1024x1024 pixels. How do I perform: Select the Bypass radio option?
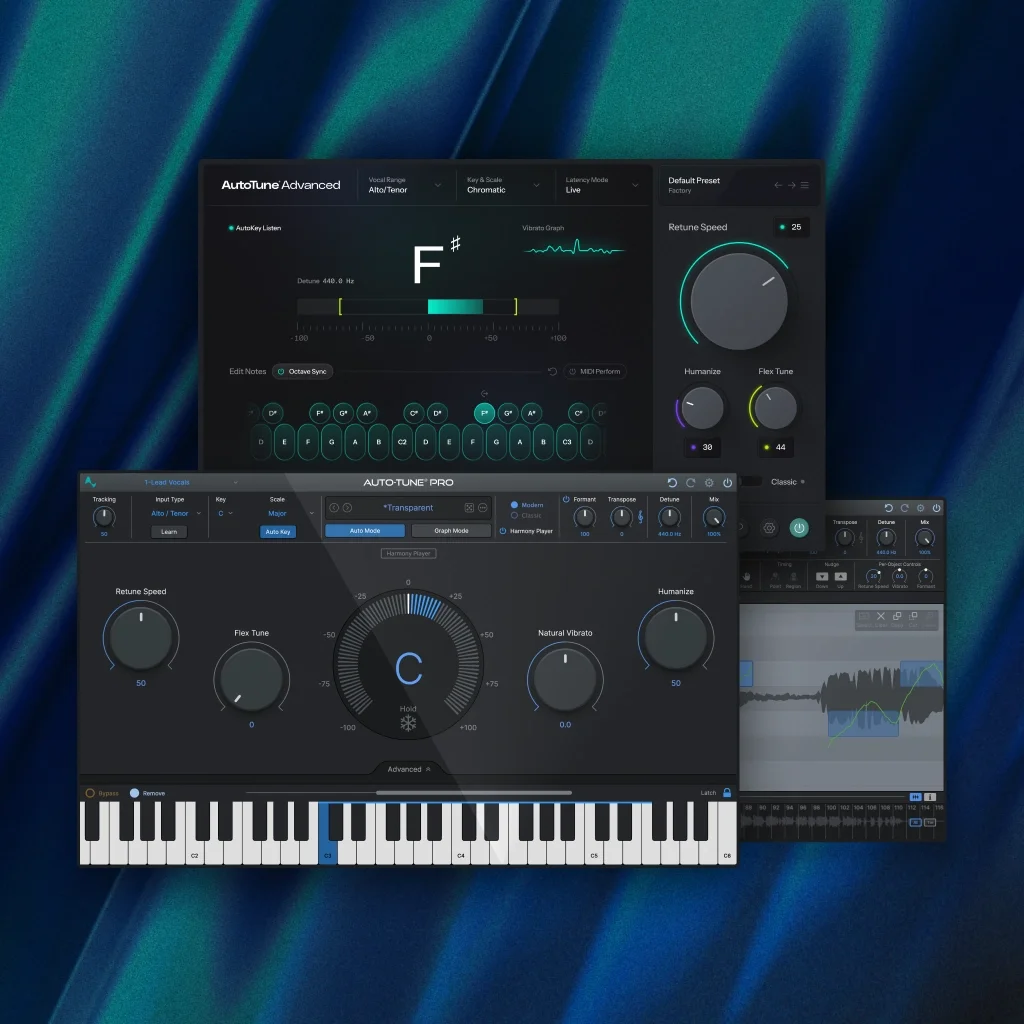(x=90, y=793)
